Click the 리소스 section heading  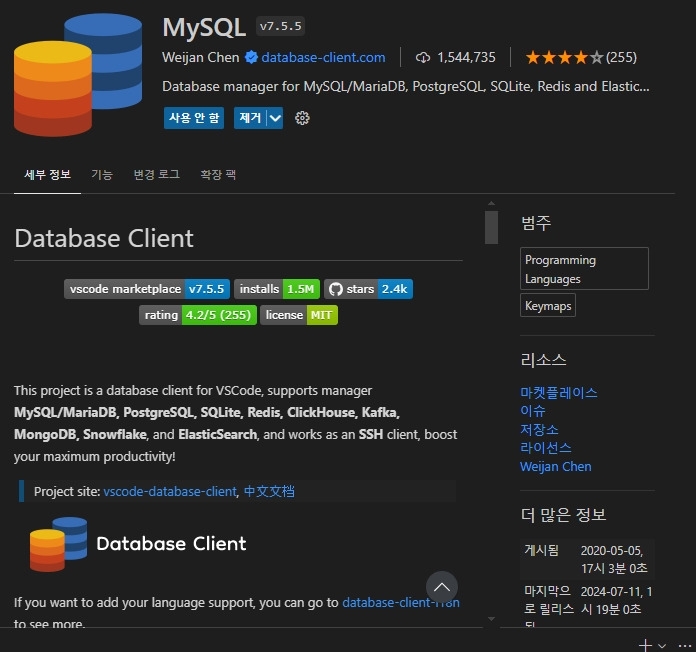coord(544,360)
